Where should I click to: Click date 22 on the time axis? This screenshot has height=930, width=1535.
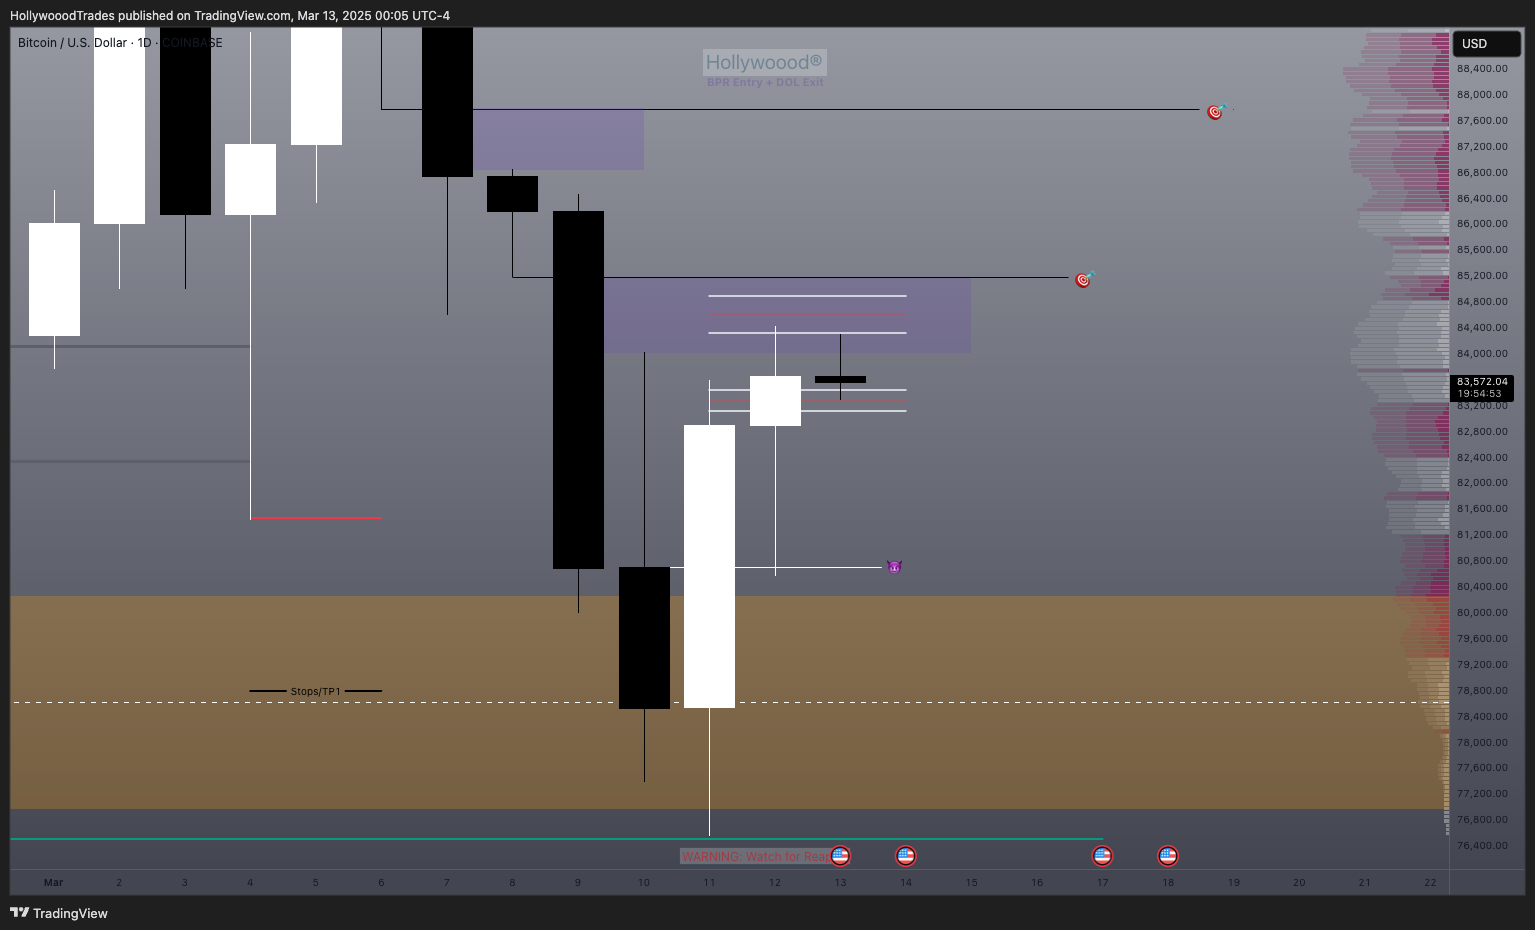tap(1430, 882)
